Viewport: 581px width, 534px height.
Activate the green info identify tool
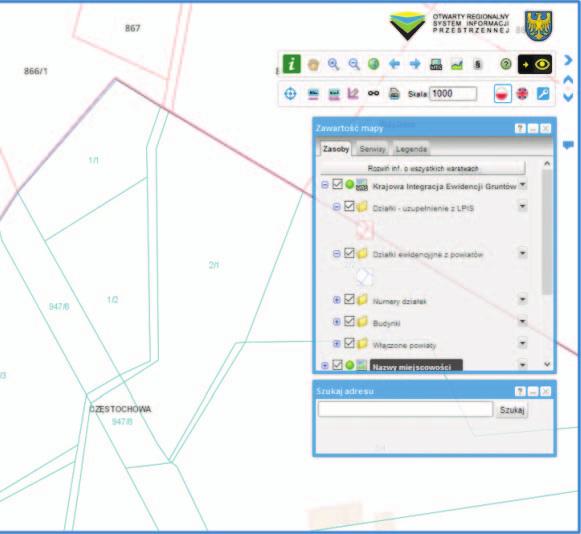point(292,64)
